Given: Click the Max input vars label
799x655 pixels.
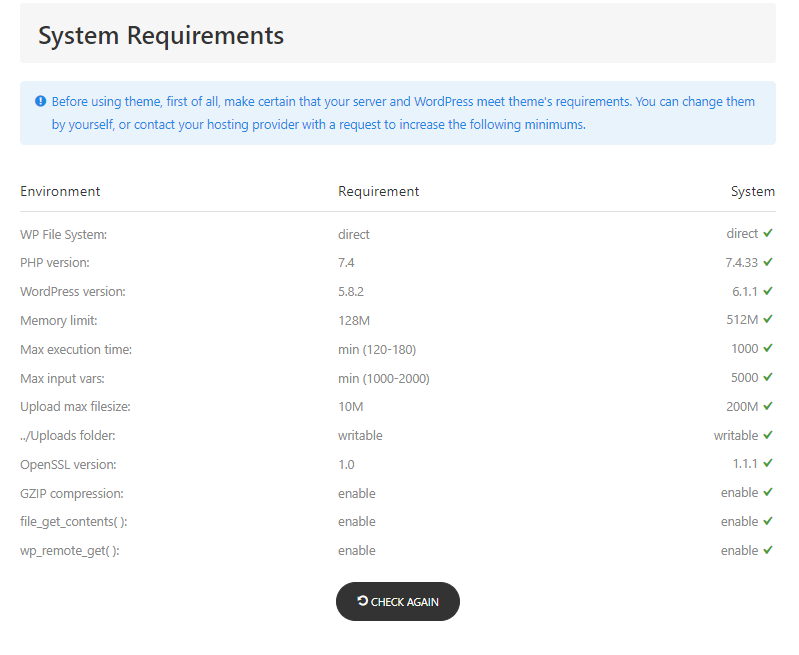Looking at the screenshot, I should pyautogui.click(x=62, y=379).
